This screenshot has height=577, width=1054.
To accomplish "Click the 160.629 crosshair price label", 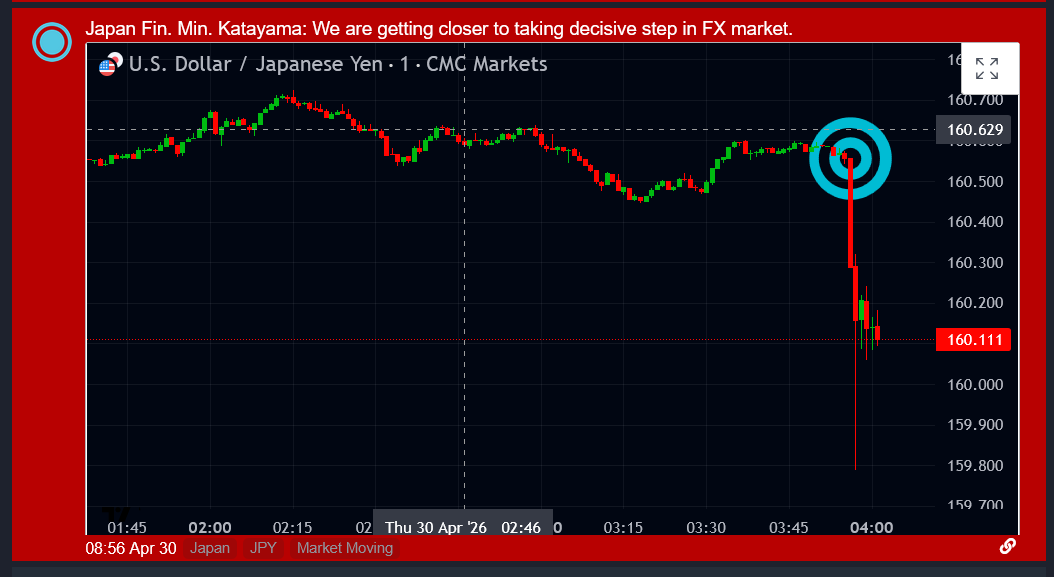I will click(973, 130).
